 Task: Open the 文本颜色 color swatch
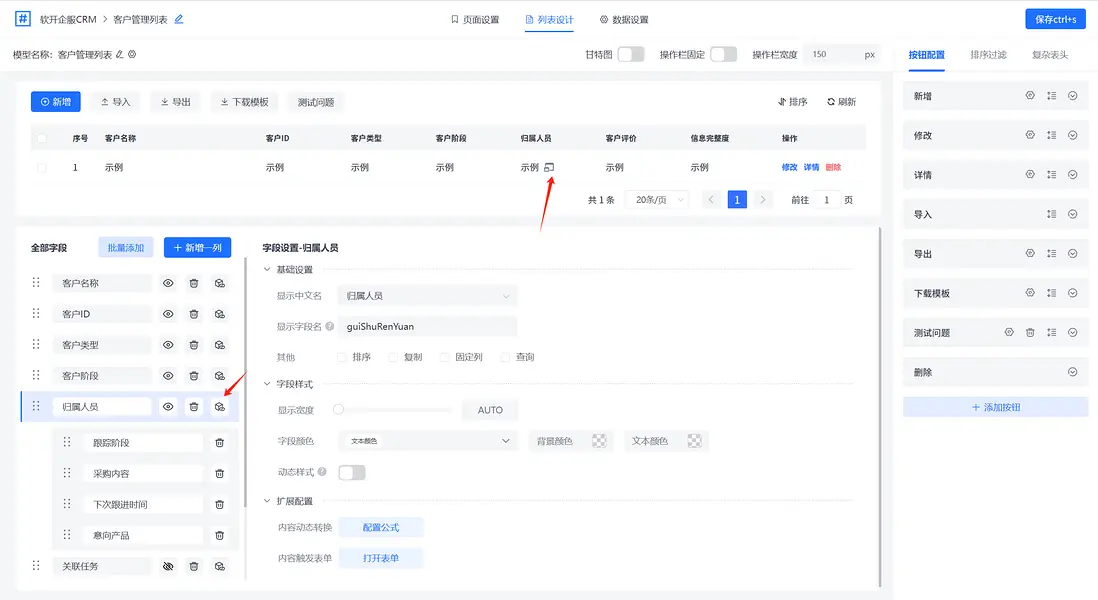click(x=694, y=441)
